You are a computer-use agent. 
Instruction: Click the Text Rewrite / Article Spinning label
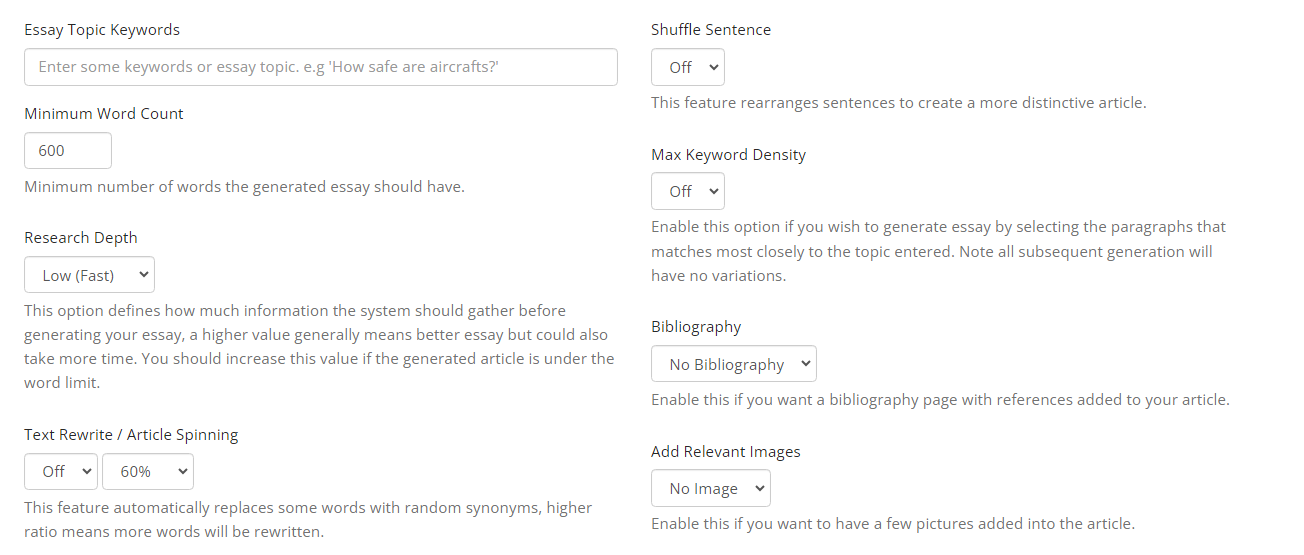[131, 435]
